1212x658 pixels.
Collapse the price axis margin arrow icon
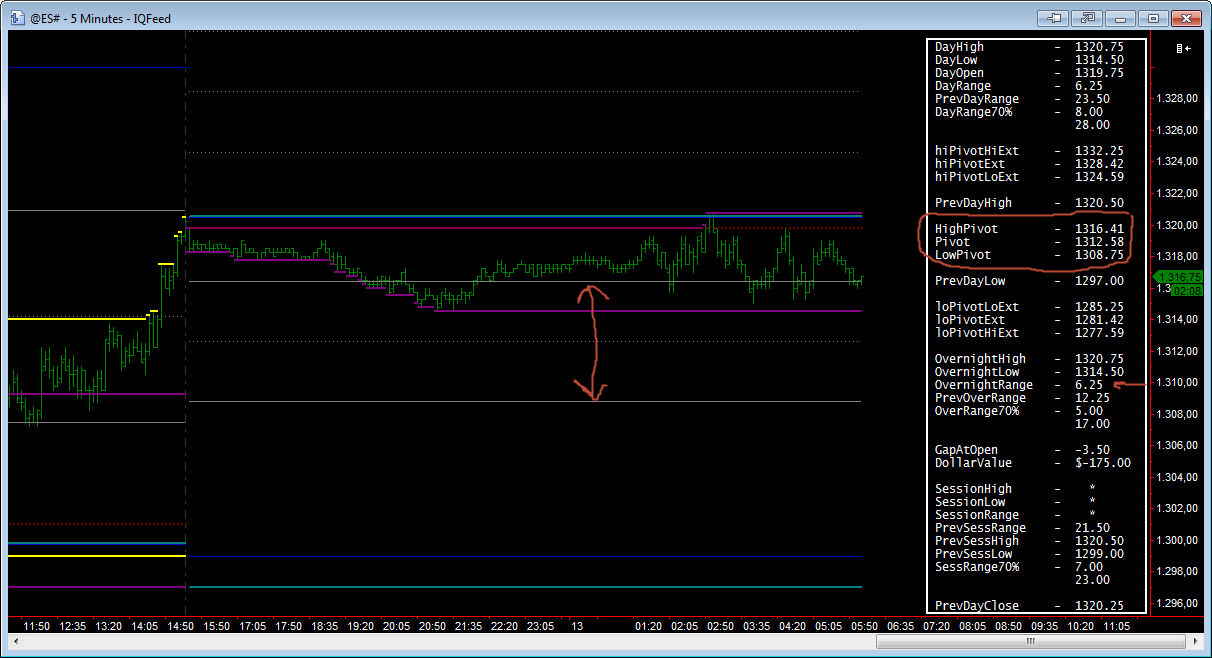coord(1184,48)
